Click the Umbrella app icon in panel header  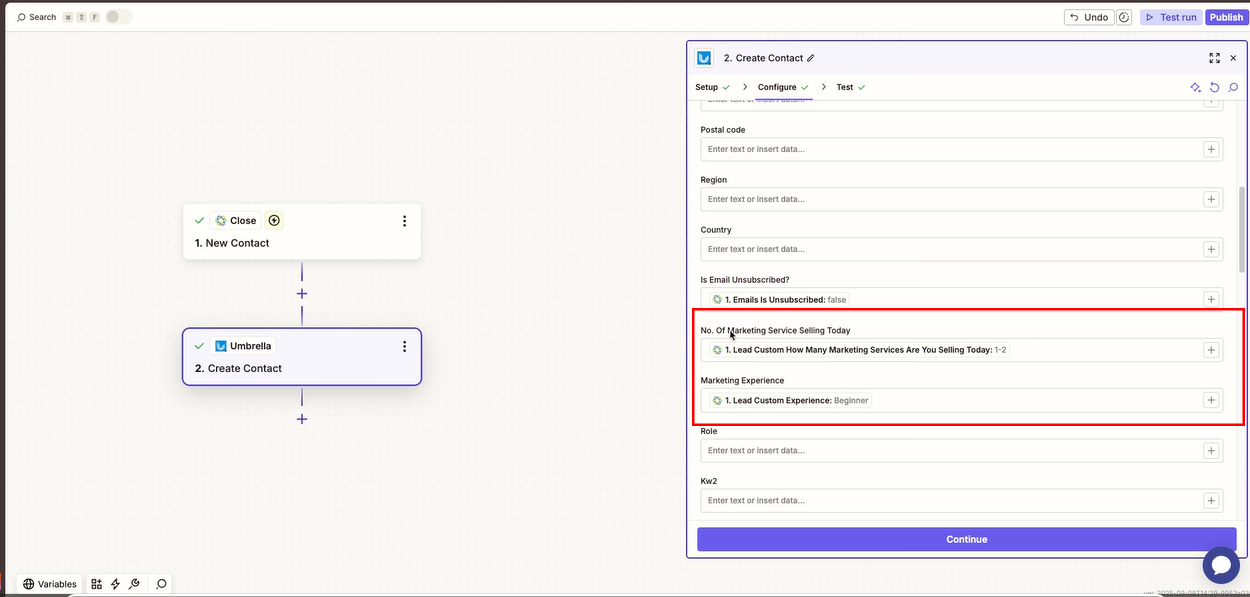pos(705,58)
